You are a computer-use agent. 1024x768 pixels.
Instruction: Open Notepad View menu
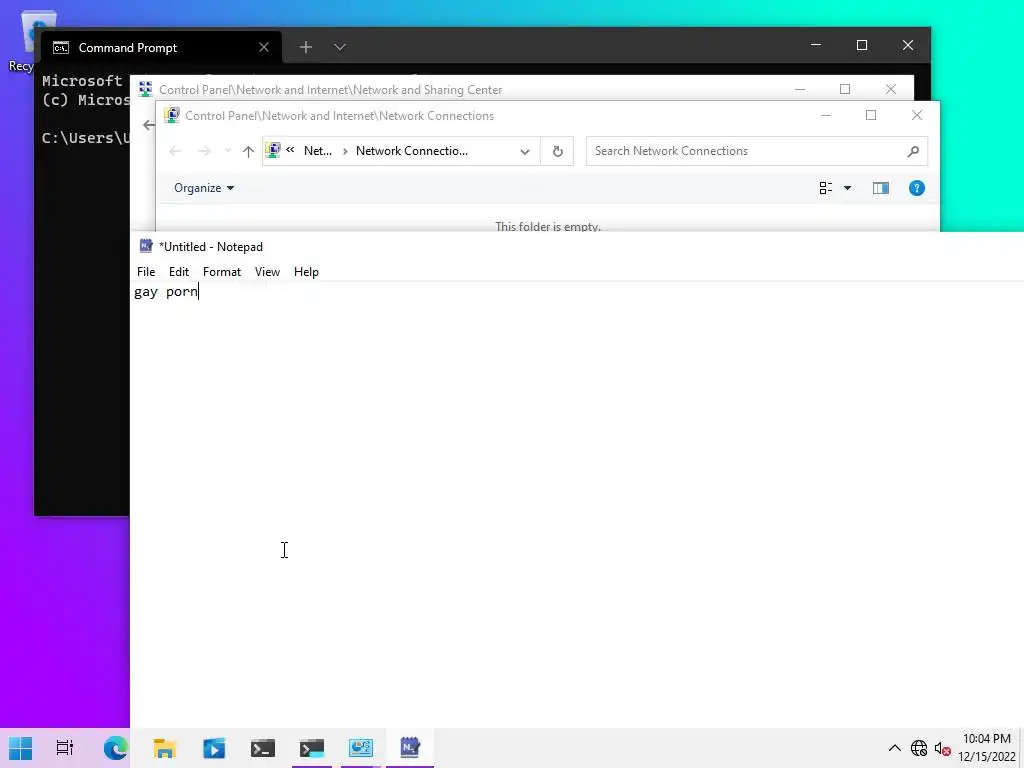[267, 272]
